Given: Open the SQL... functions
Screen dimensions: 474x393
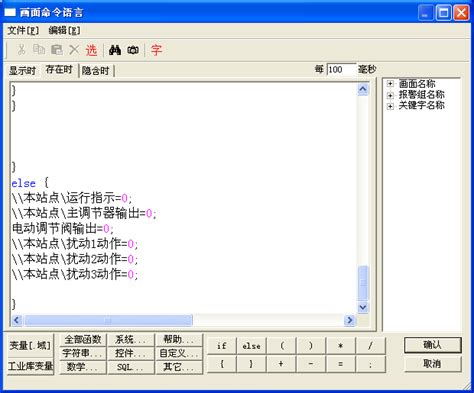Looking at the screenshot, I should tap(131, 367).
